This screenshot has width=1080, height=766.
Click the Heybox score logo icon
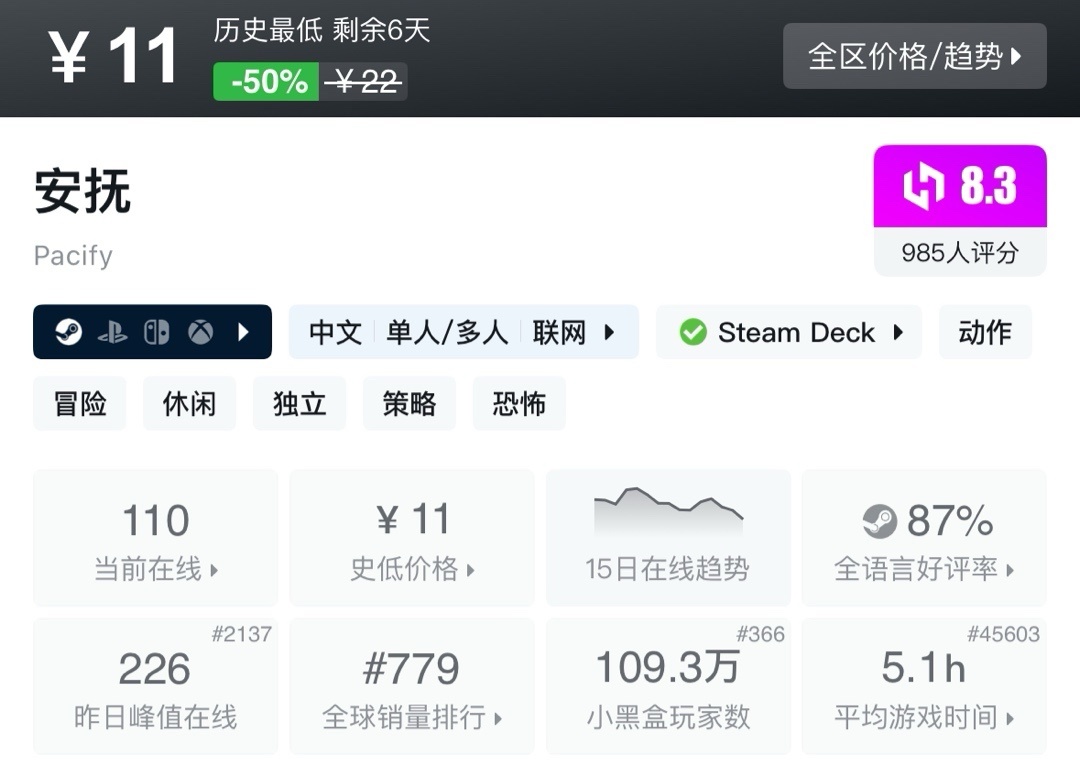click(x=923, y=187)
